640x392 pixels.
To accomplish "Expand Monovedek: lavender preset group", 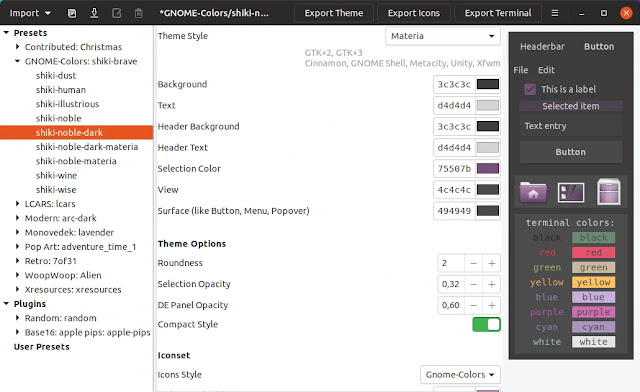I will [x=17, y=232].
